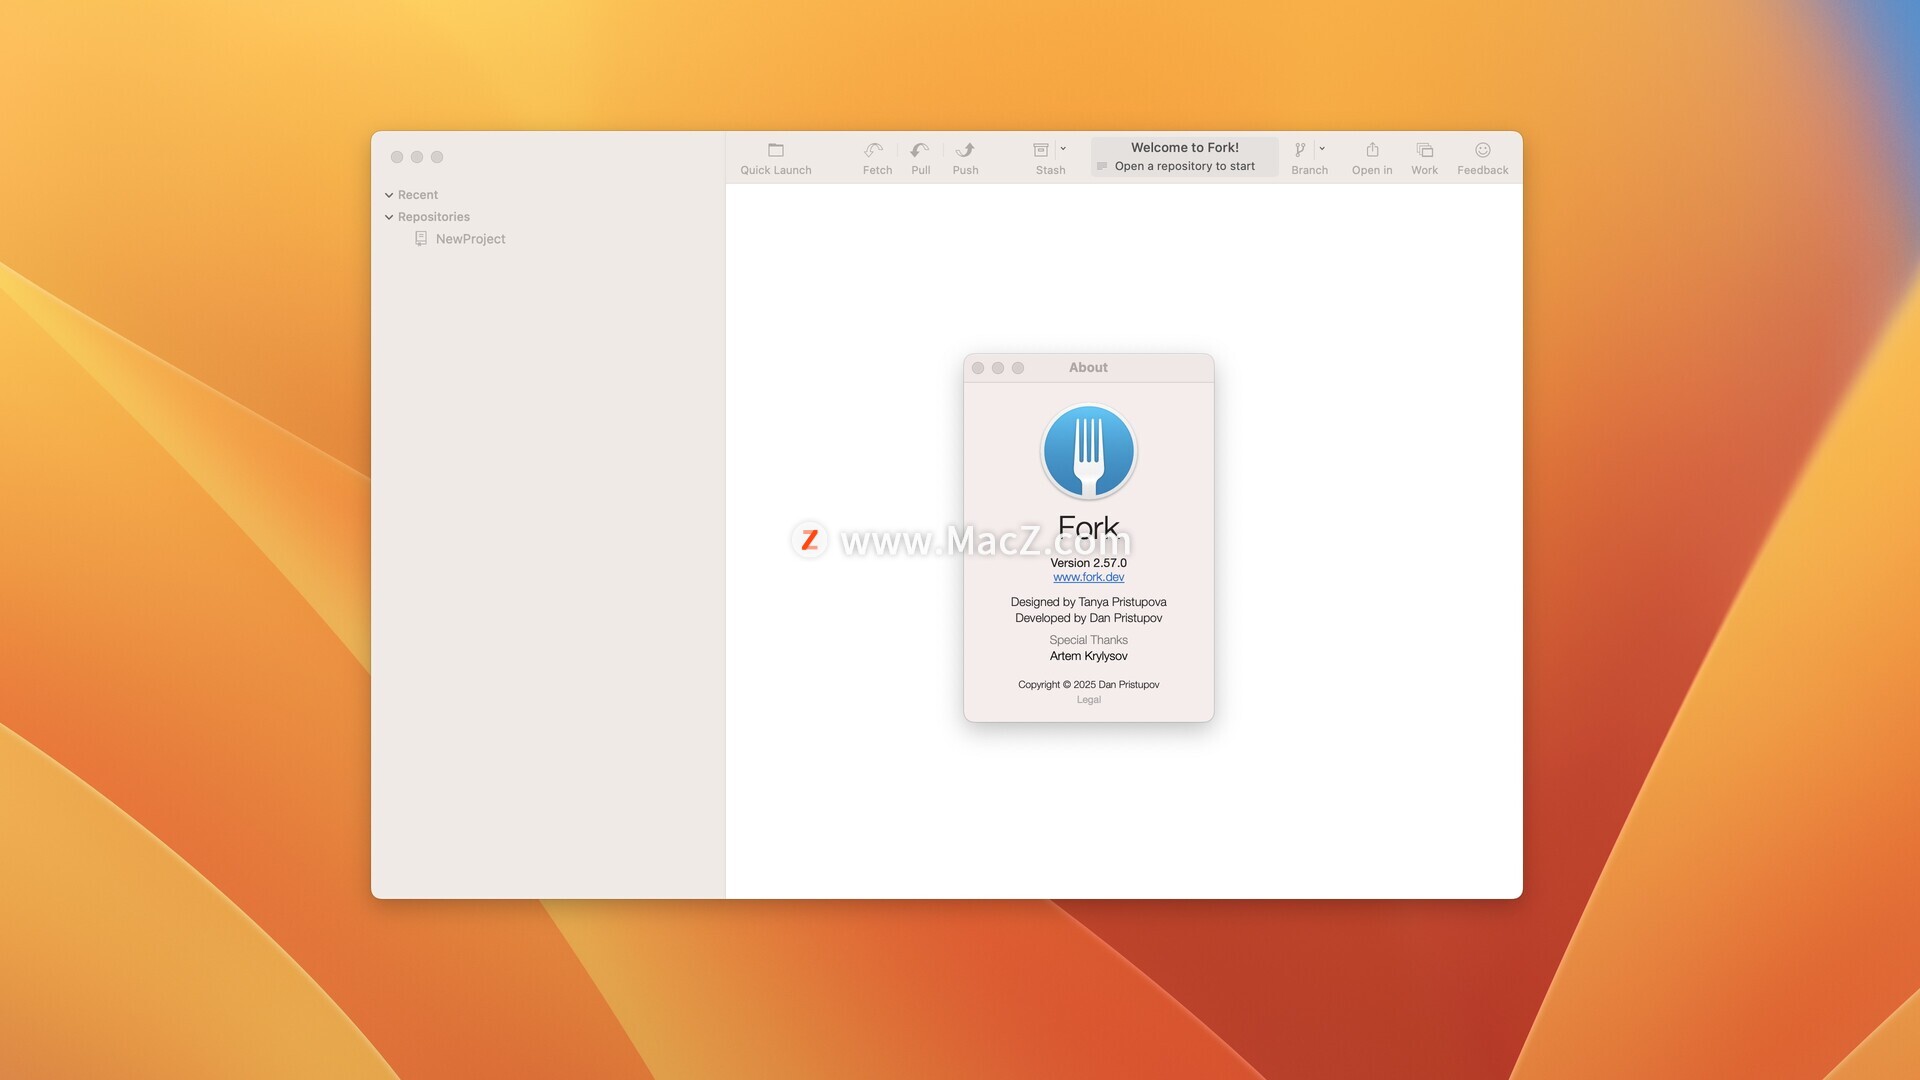Click the Quick Launch folder icon

[x=775, y=150]
